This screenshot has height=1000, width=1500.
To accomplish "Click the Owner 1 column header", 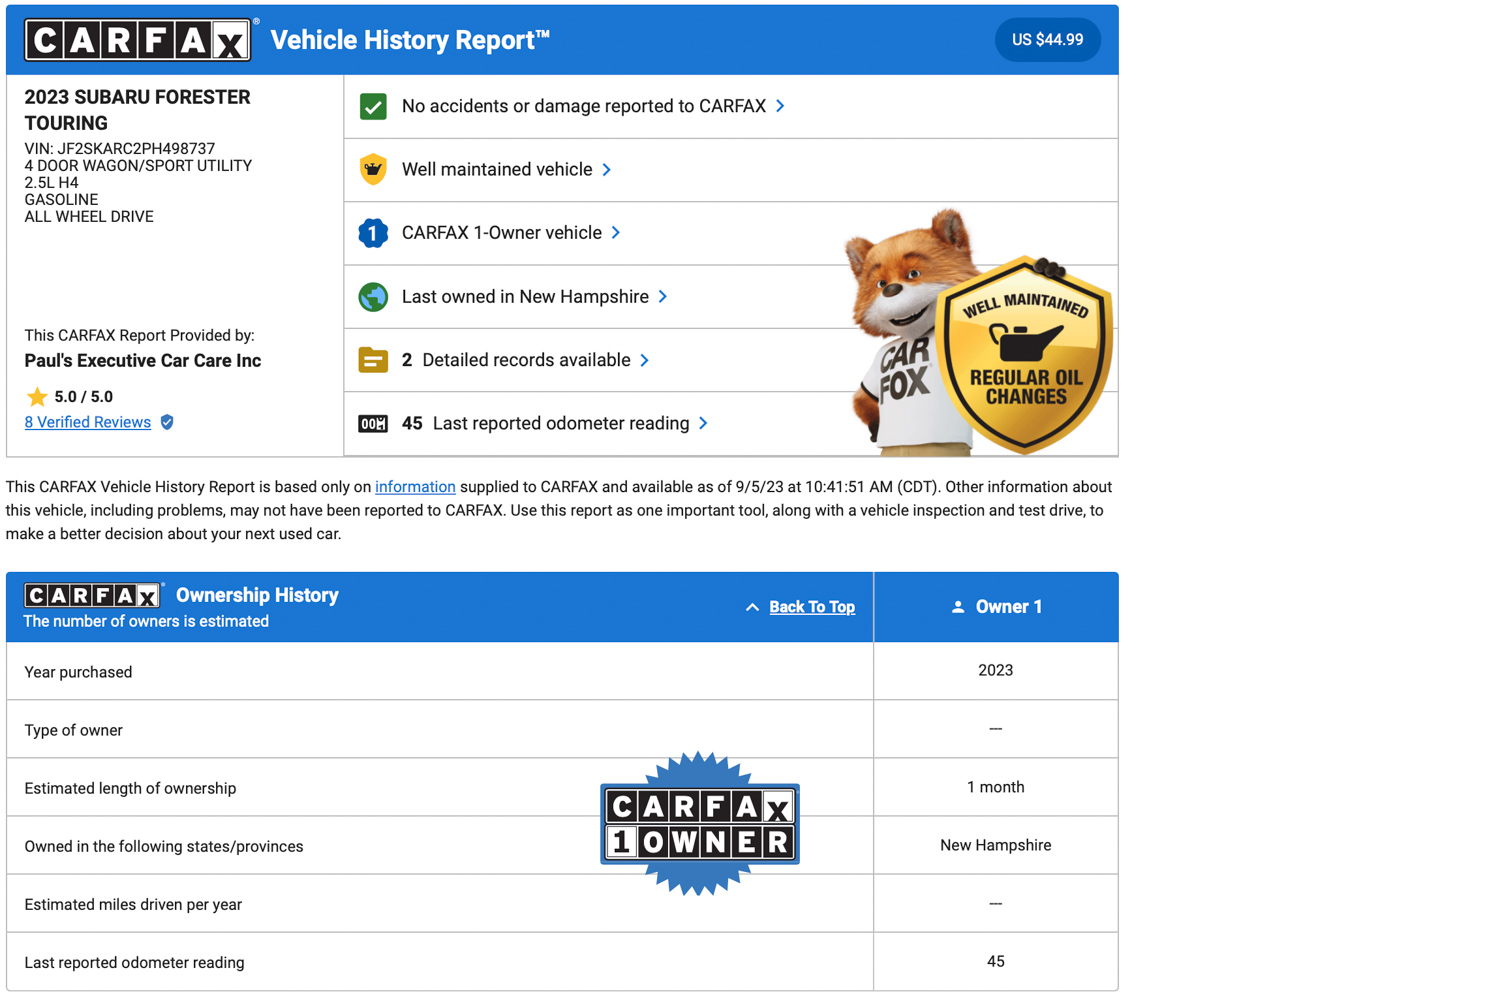I will 996,607.
